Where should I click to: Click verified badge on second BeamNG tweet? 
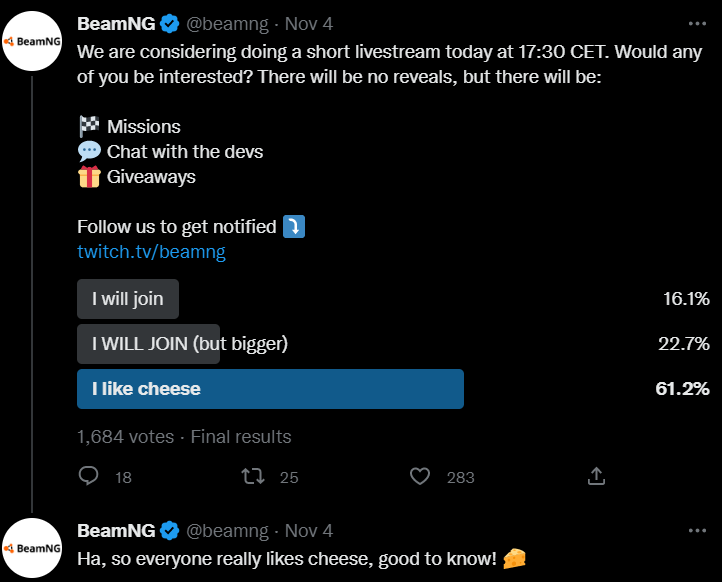(169, 531)
